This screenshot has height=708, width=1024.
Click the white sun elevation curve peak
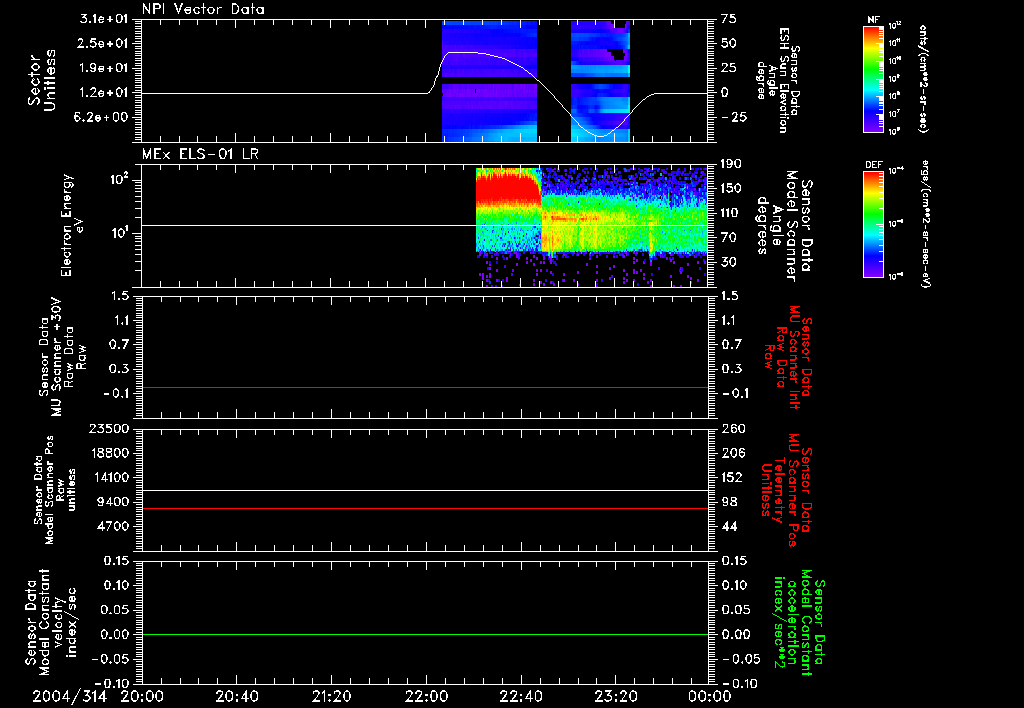(x=465, y=52)
